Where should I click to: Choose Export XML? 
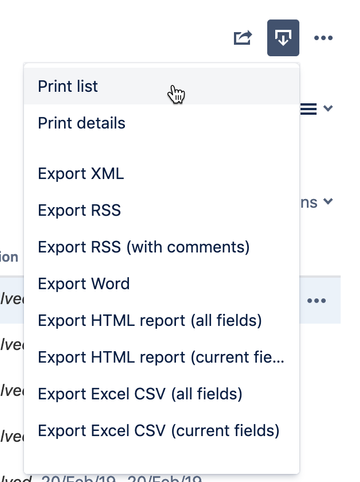point(162,174)
